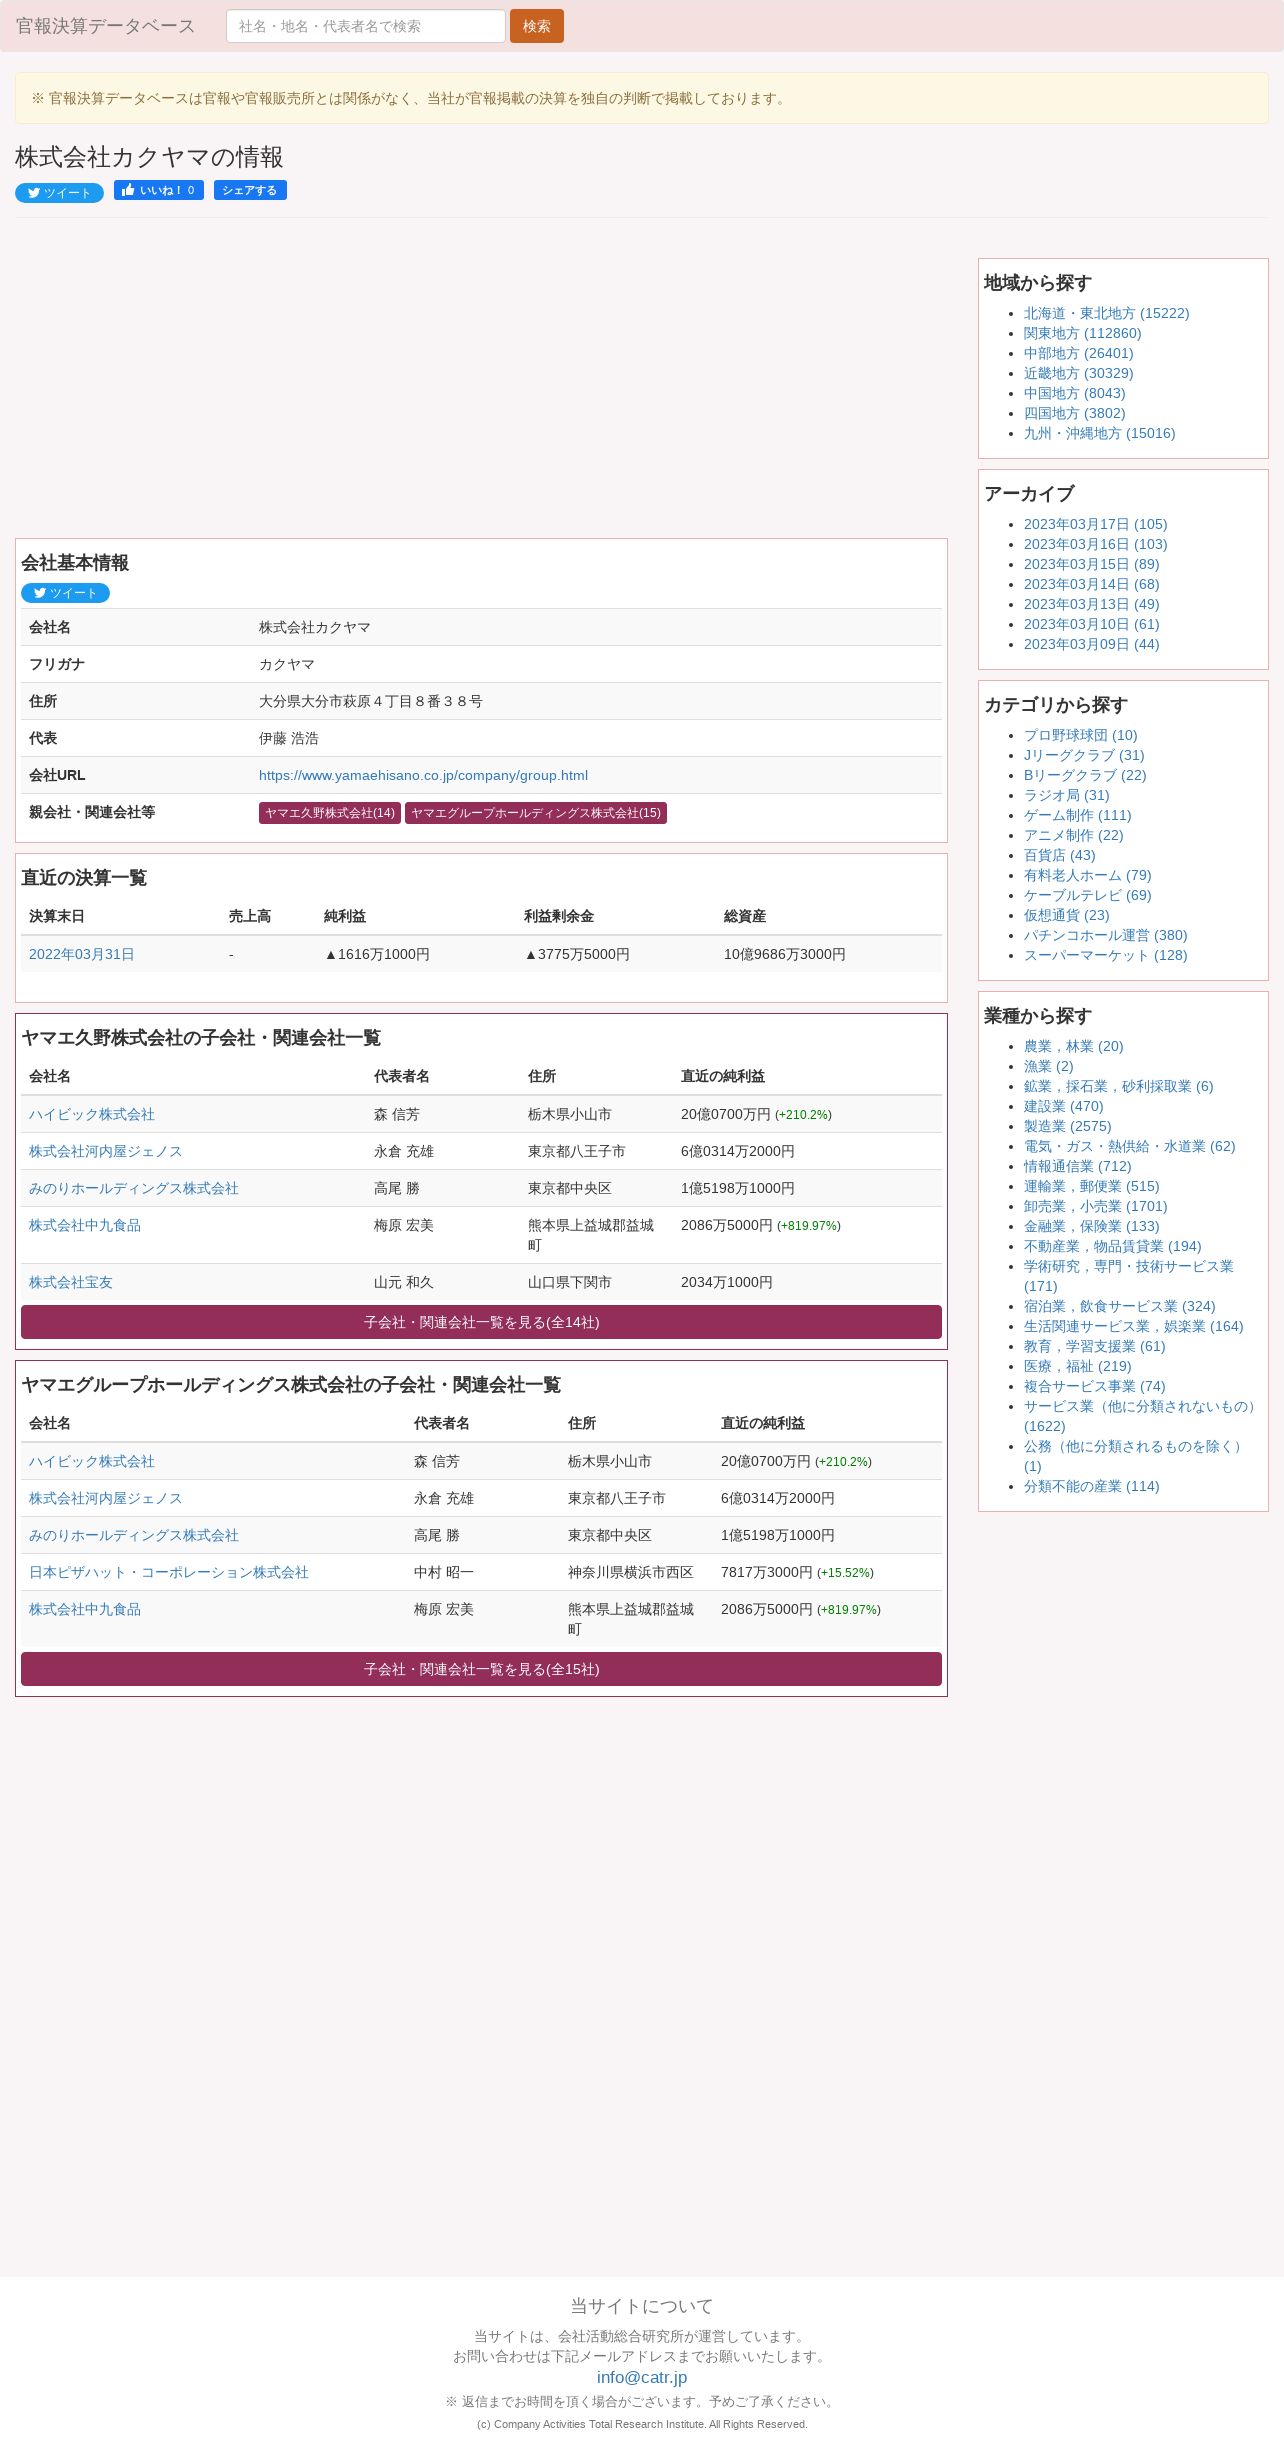1284x2442 pixels.
Task: Open category ケーブルテレビ (69)
Action: point(1087,895)
